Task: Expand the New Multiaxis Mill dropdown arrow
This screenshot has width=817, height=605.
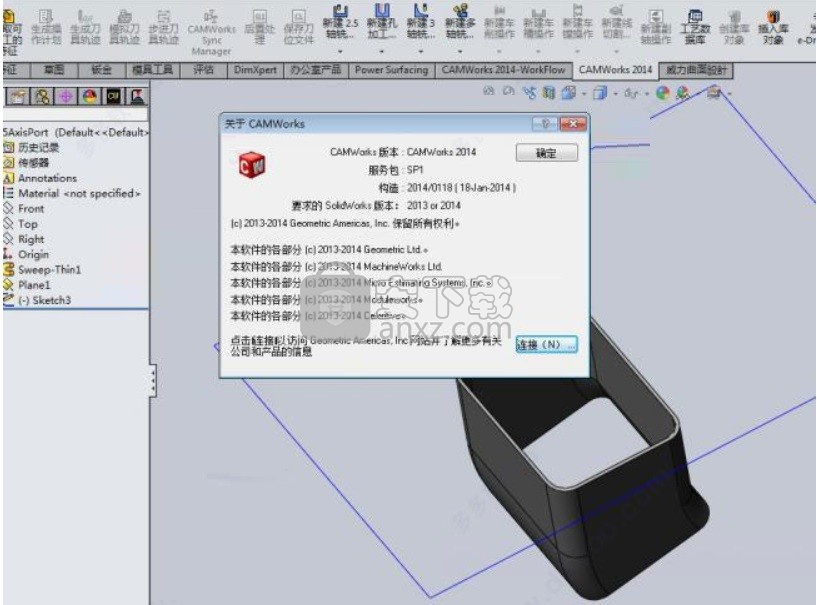Action: [460, 51]
